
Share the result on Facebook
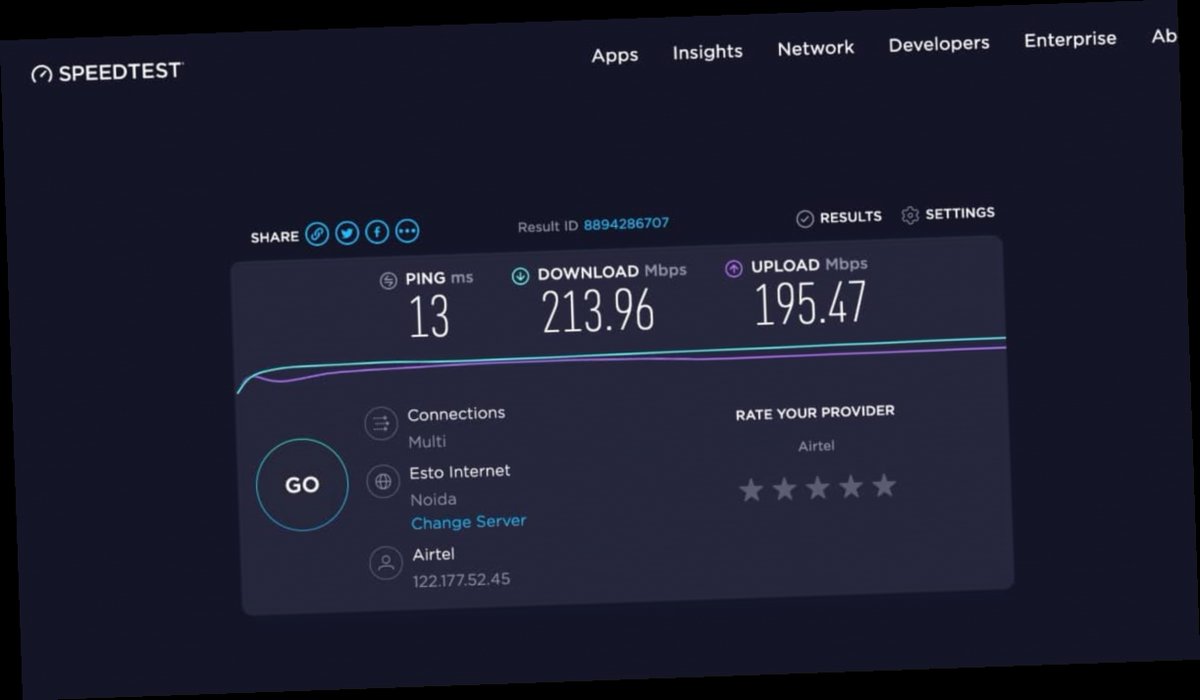pyautogui.click(x=376, y=231)
